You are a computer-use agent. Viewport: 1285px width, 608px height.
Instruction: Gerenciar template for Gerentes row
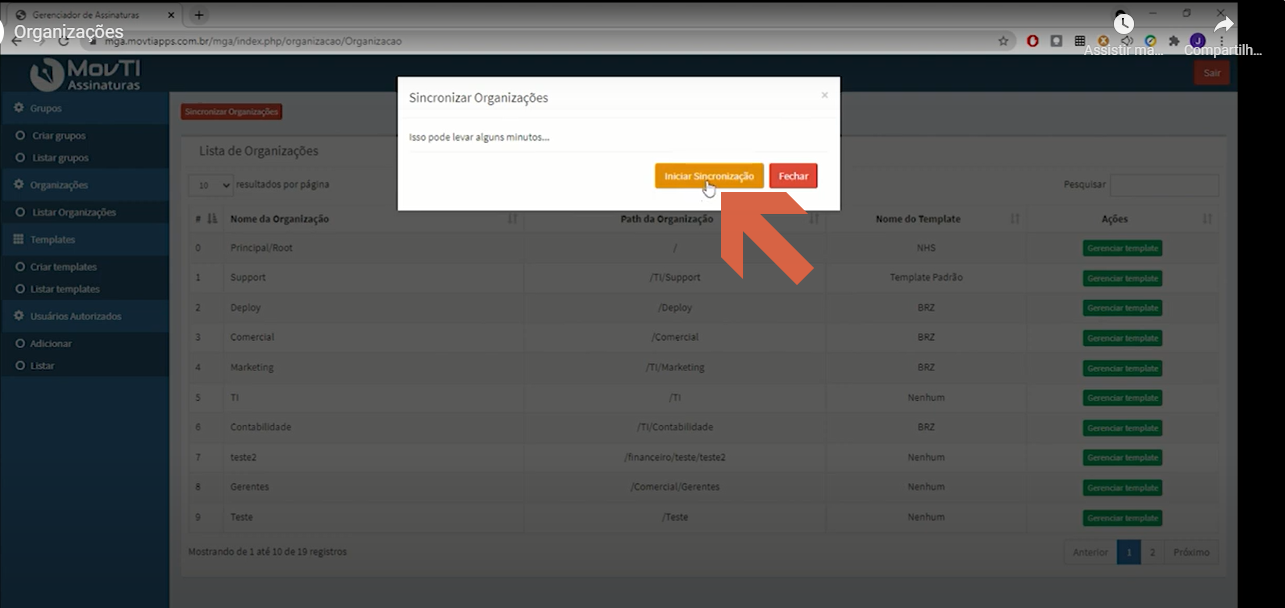(1122, 488)
